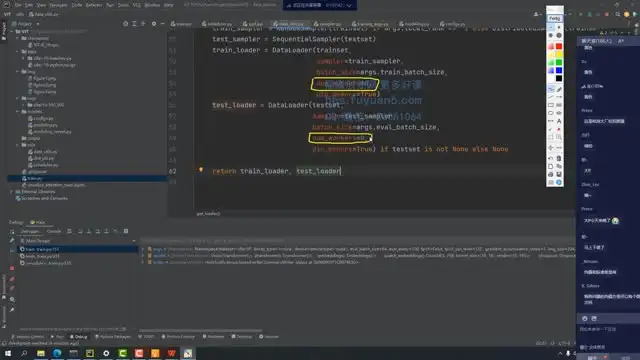640x360 pixels.
Task: Select the ellipse shape tool in the palette
Action: 551,113
